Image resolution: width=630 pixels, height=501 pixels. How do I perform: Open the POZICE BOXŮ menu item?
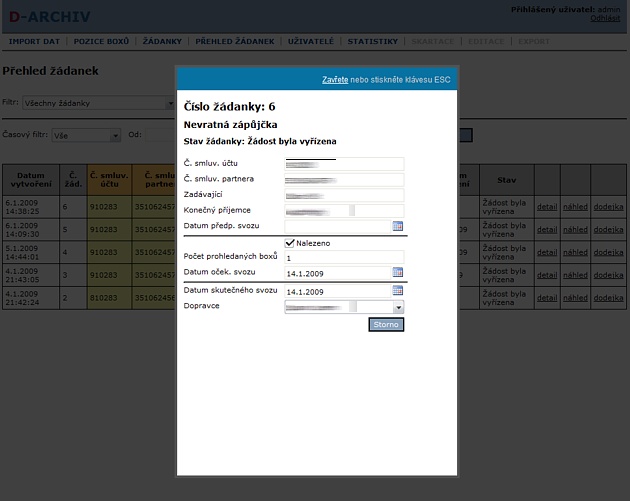click(101, 41)
